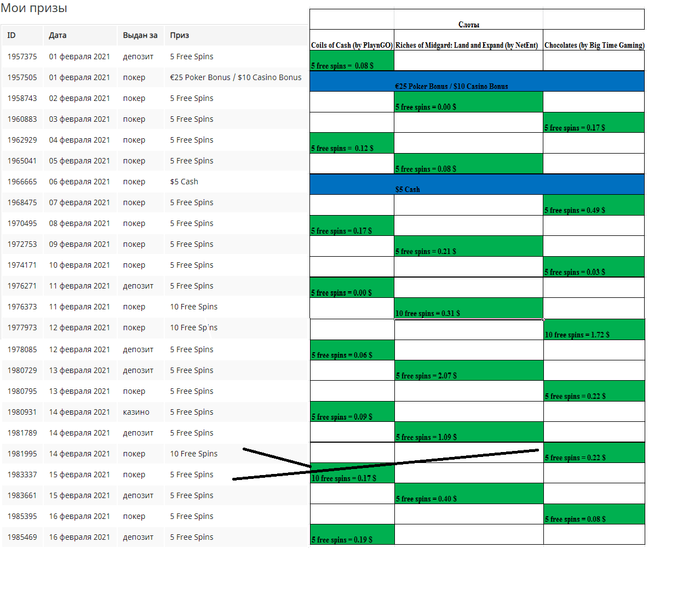Click the 'Дата' column header
This screenshot has width=700, height=610.
coord(58,35)
